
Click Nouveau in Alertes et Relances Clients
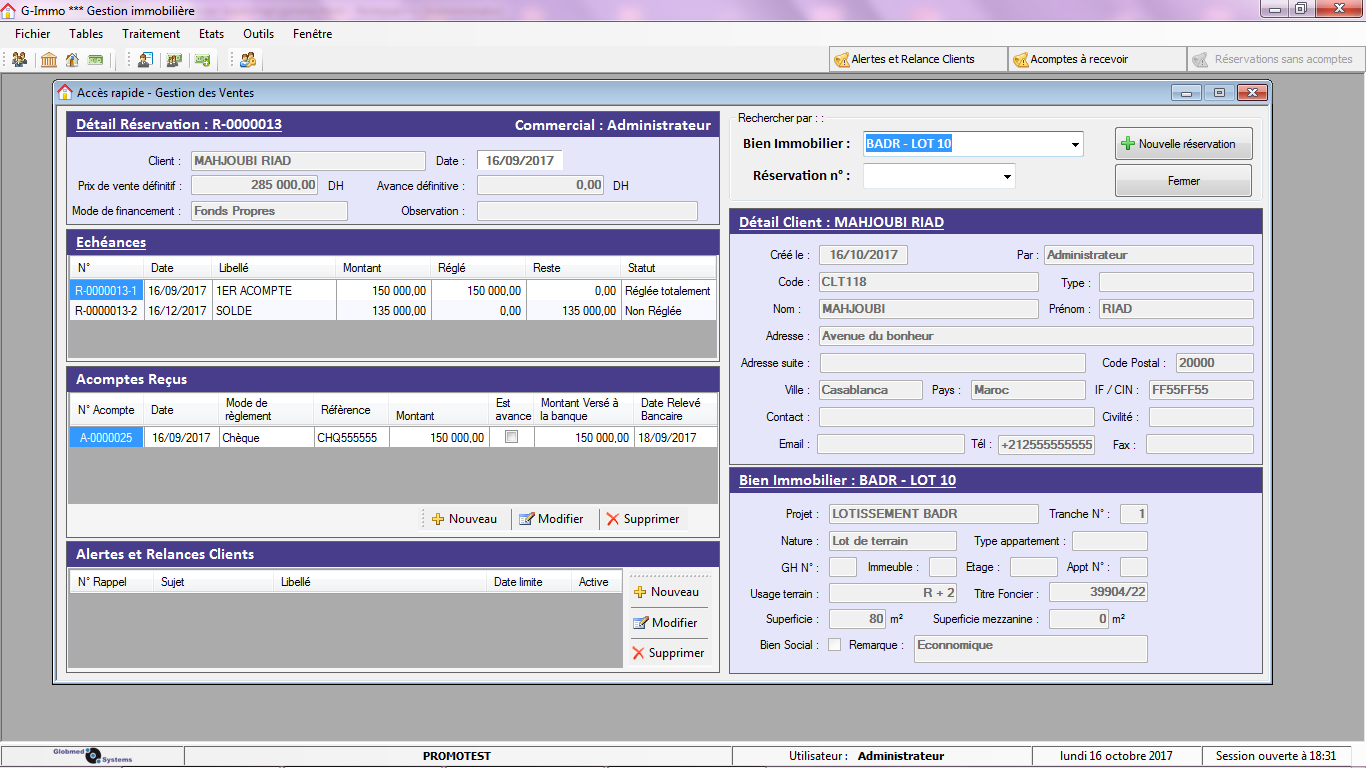pos(667,592)
